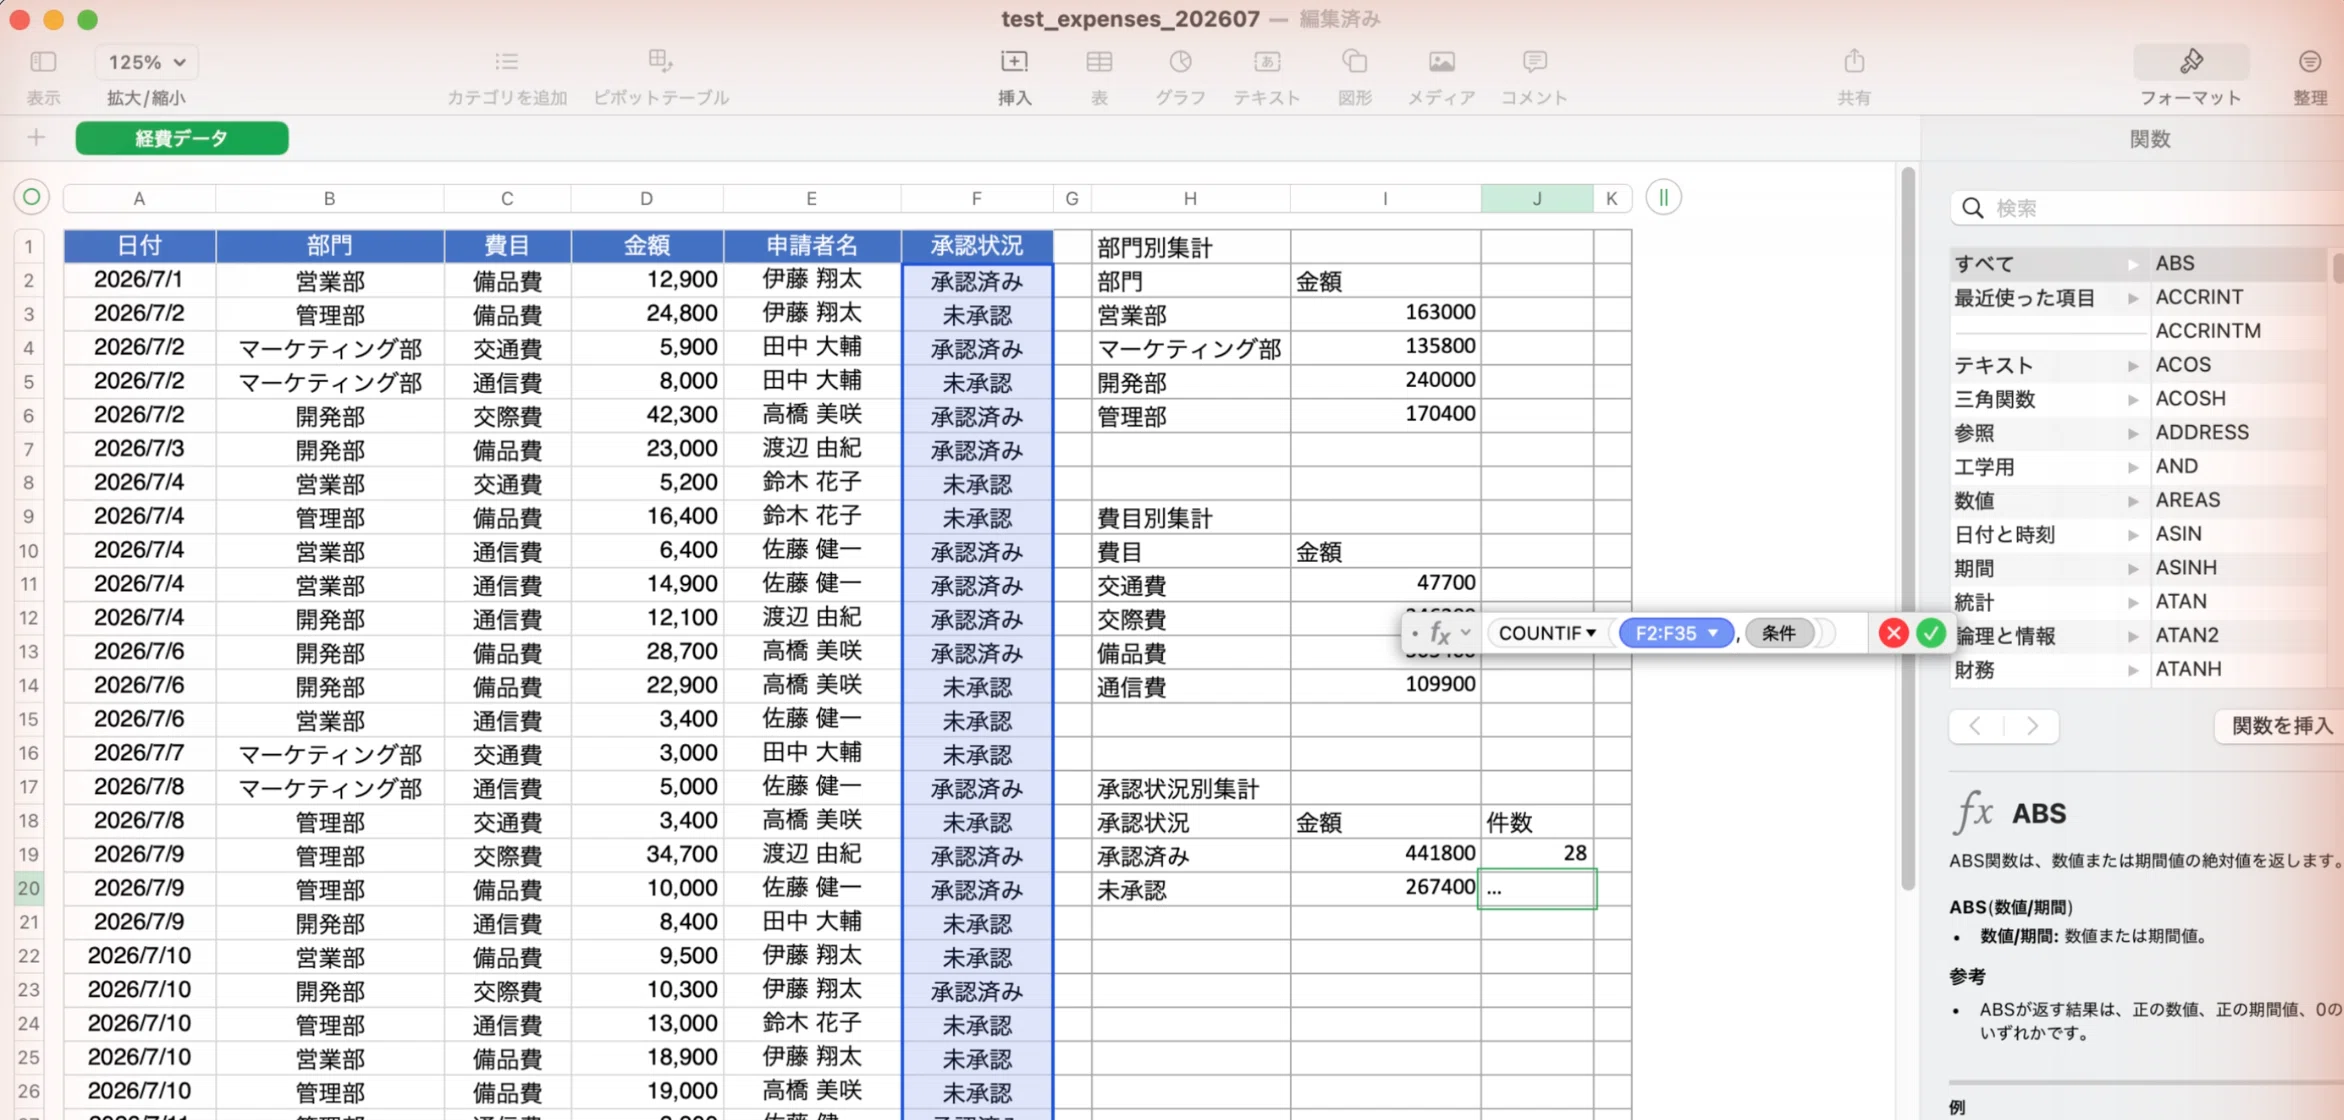Open the F2:F35 range token dropdown
2344x1120 pixels.
point(1712,633)
